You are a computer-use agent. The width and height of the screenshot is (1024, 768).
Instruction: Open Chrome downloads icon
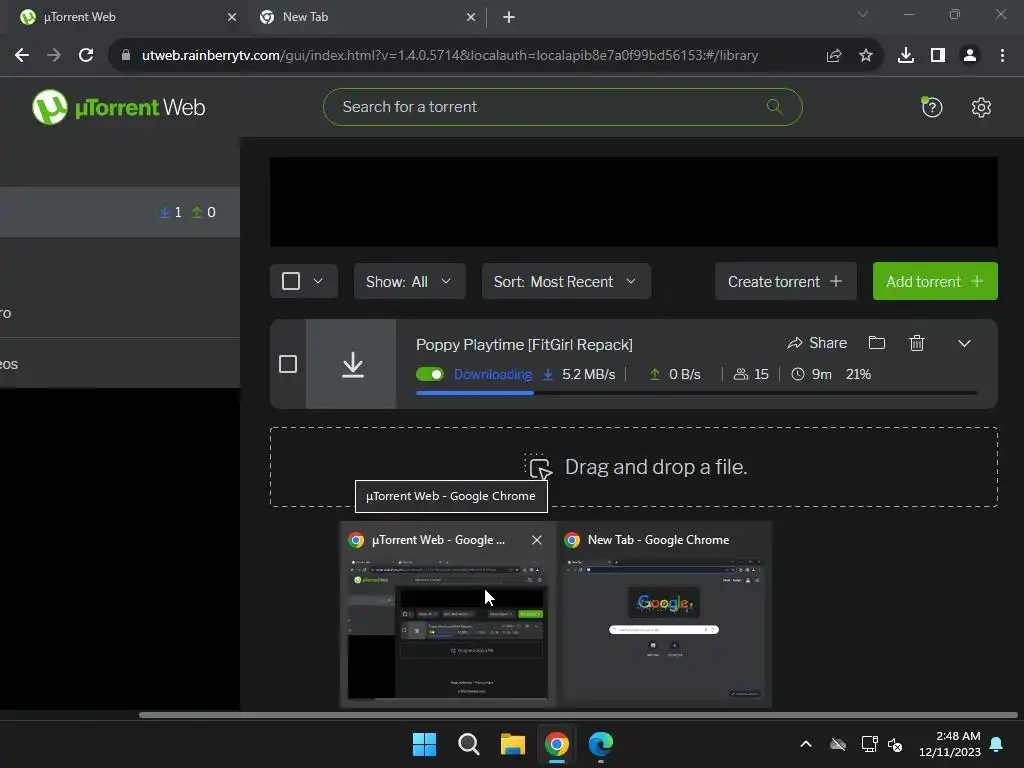click(906, 56)
